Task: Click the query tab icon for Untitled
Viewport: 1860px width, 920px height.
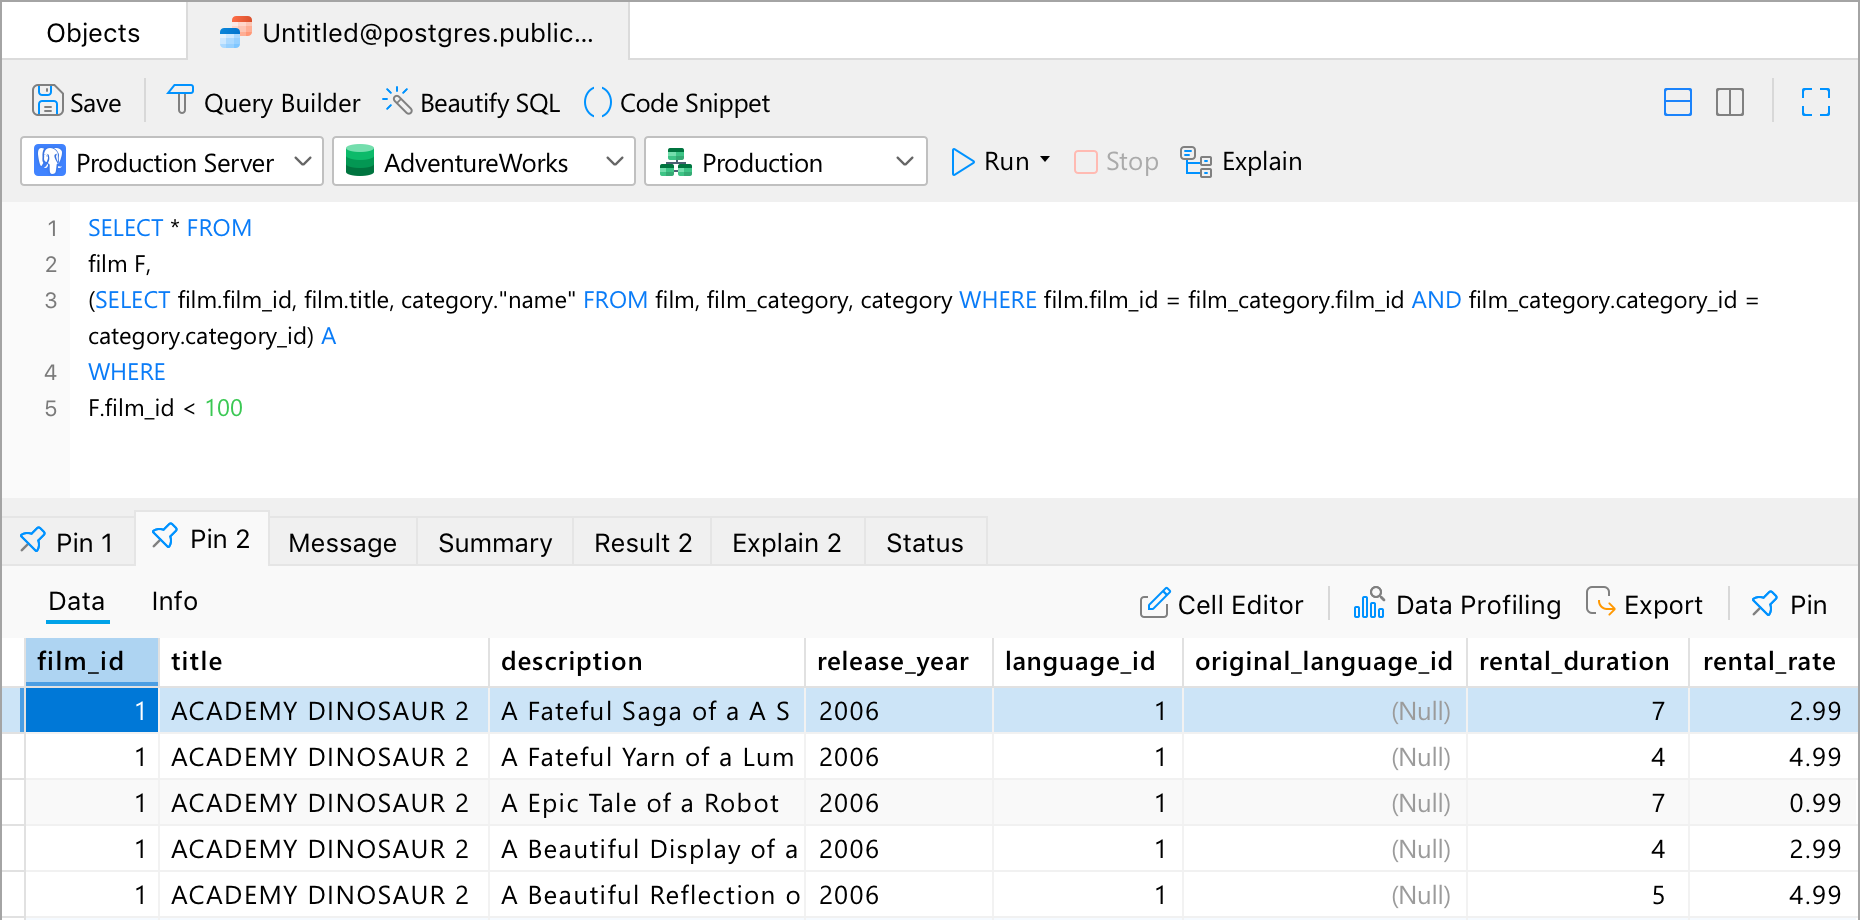Action: click(x=236, y=32)
